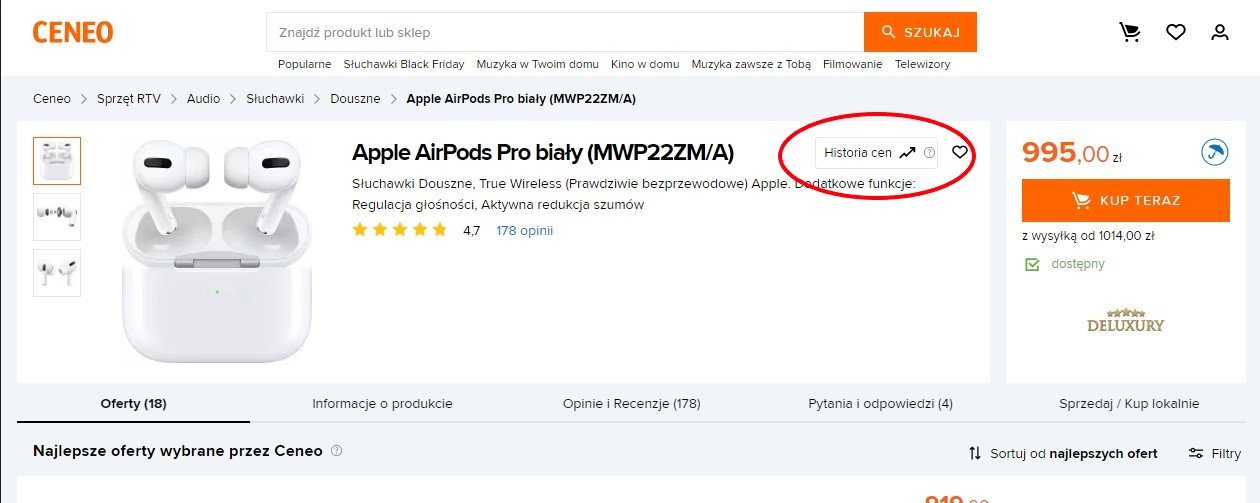Open the 178 opinii reviews link
The height and width of the screenshot is (503, 1260).
524,230
